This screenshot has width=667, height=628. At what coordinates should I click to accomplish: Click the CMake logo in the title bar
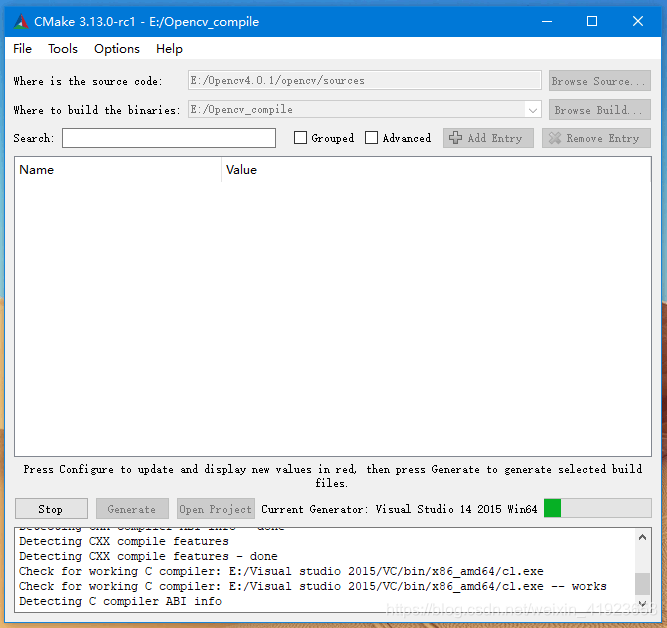point(21,21)
